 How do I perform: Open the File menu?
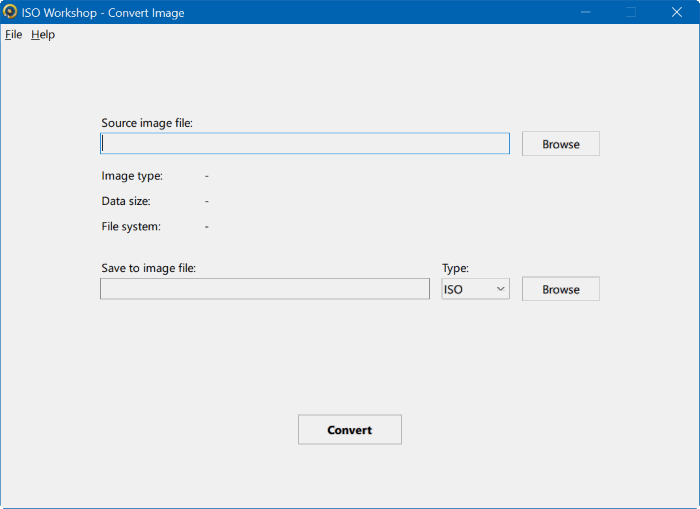(x=13, y=34)
